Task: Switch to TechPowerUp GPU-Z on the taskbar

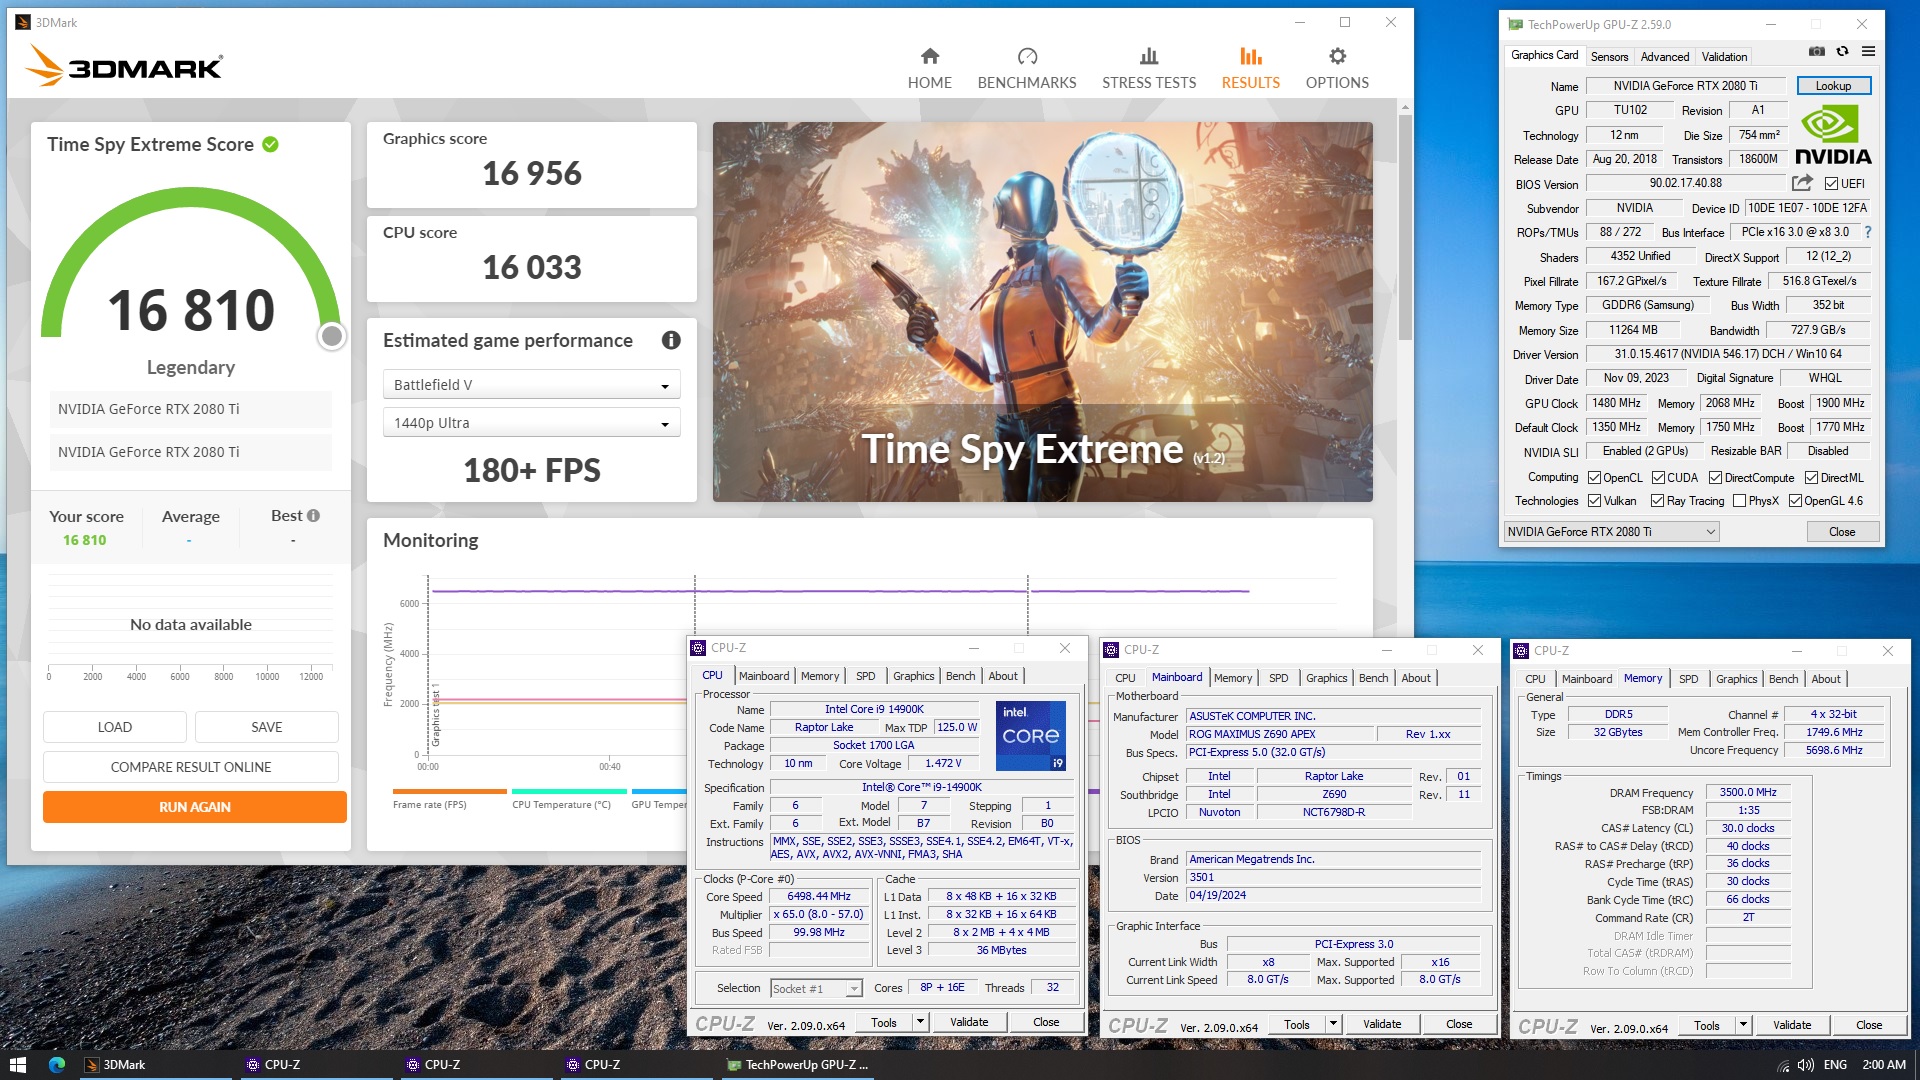Action: pos(798,1065)
